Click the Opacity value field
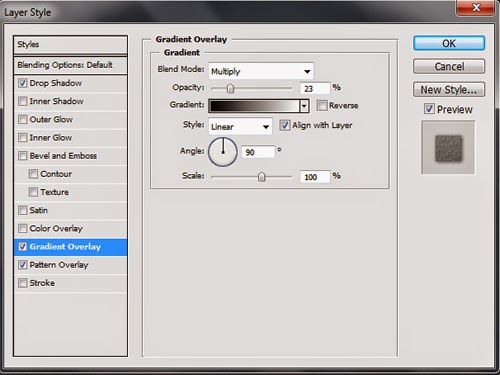This screenshot has height=375, width=500. 315,88
